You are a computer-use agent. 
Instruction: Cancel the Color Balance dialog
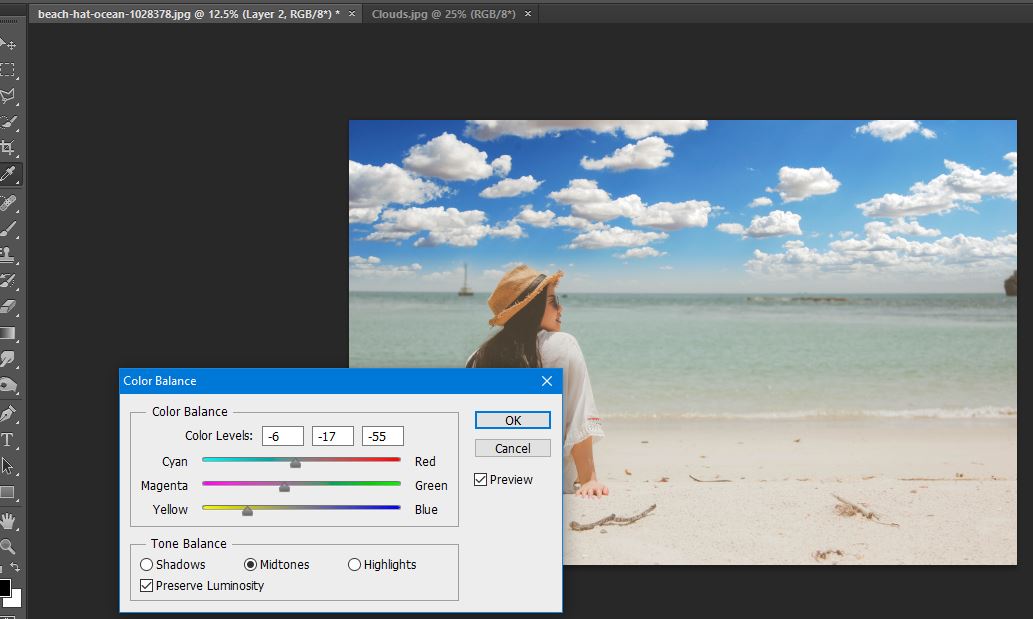pyautogui.click(x=512, y=448)
